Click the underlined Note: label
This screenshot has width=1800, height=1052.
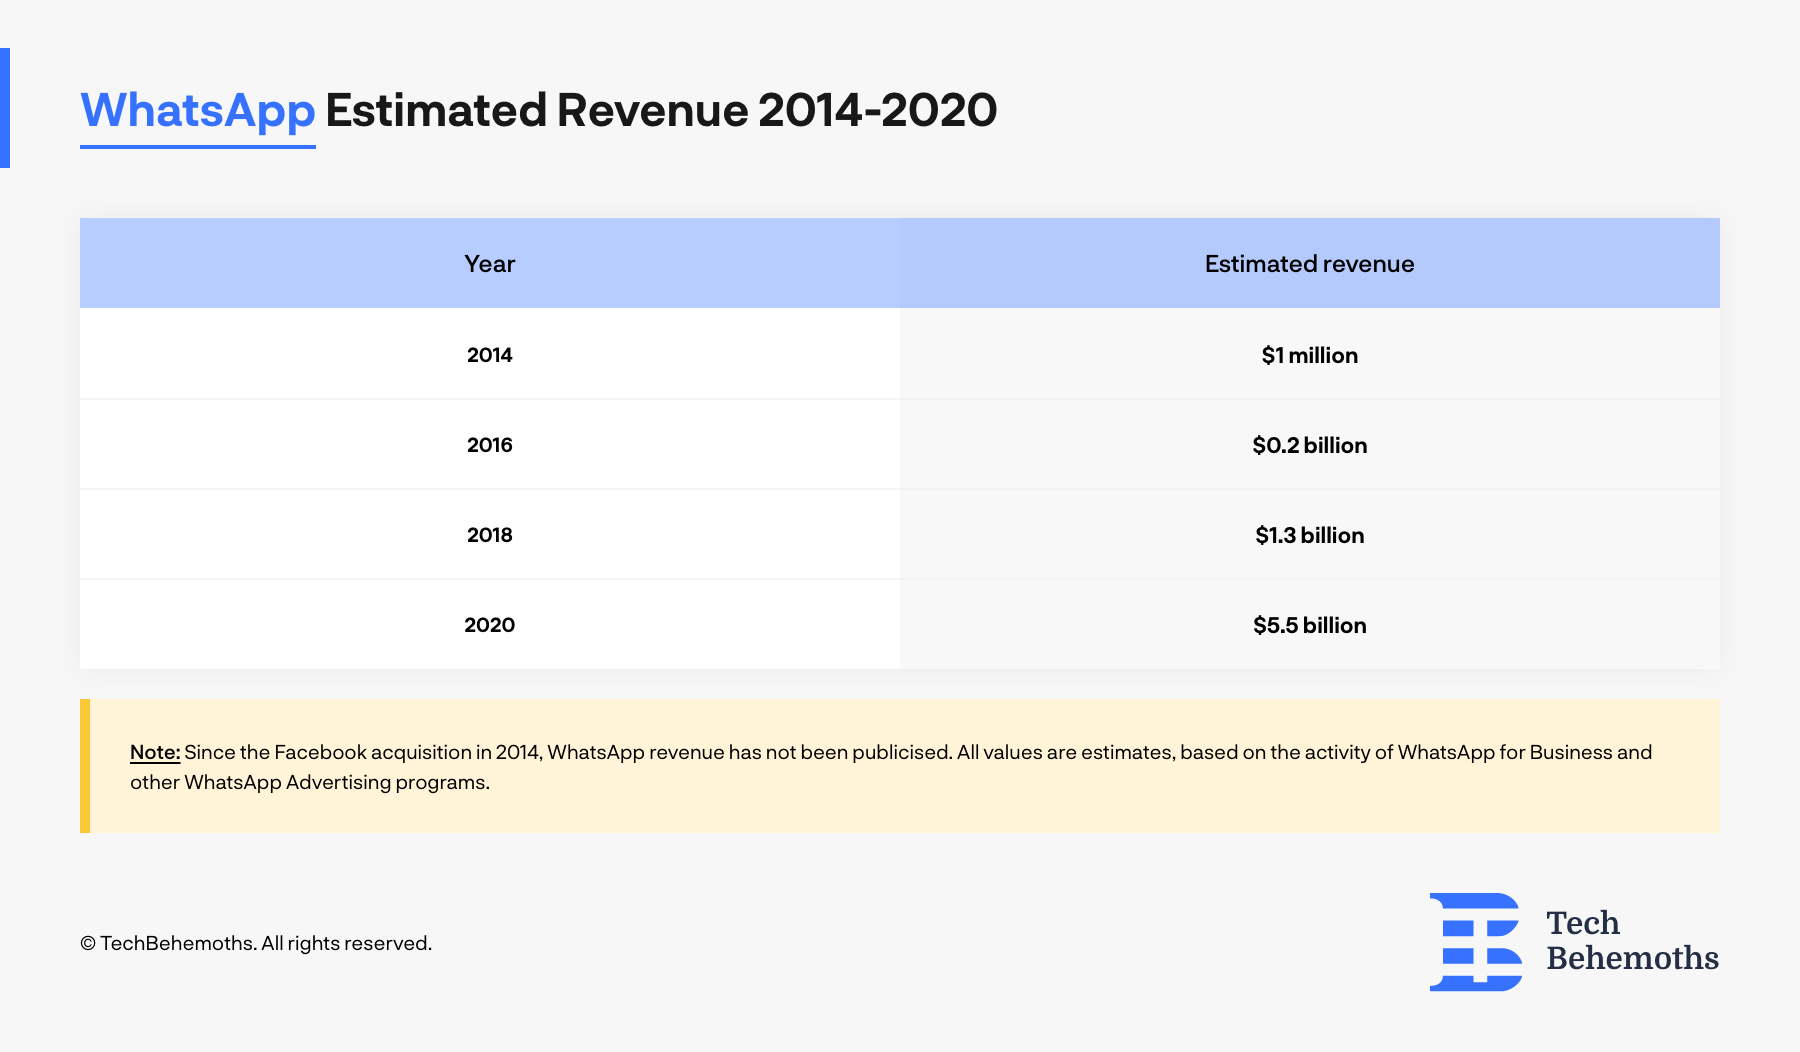coord(155,752)
